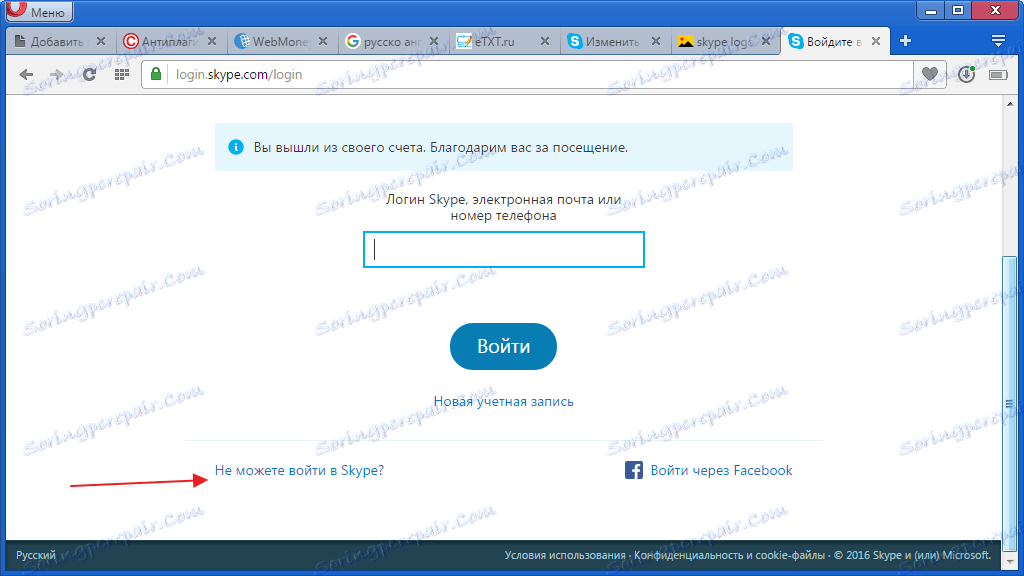The image size is (1024, 576).
Task: Click the logout notice text Вы вышли из своего счета
Action: tap(339, 148)
